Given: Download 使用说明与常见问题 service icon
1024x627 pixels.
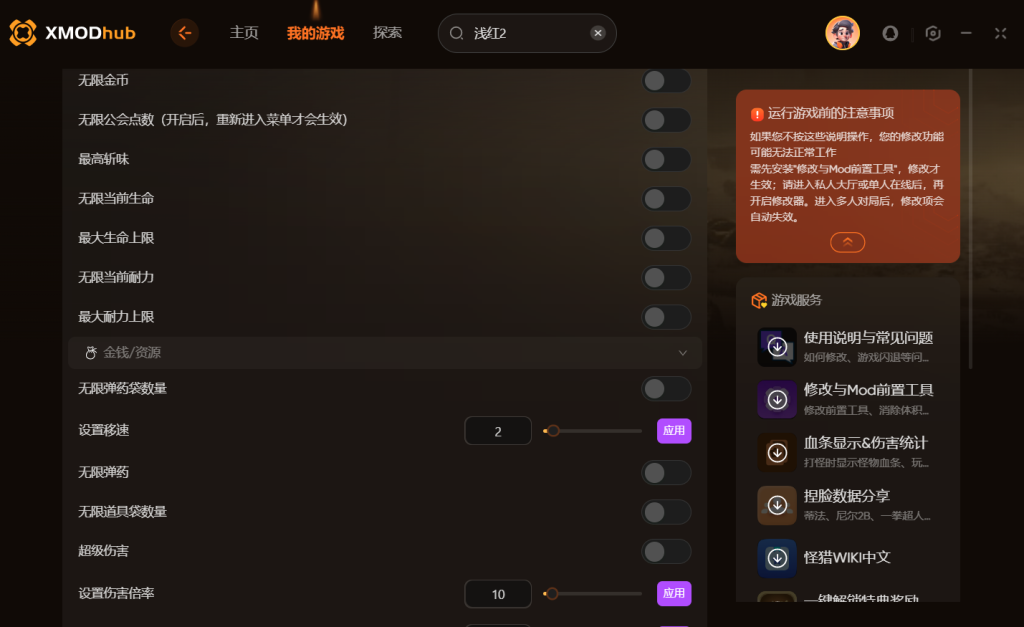Looking at the screenshot, I should point(777,347).
